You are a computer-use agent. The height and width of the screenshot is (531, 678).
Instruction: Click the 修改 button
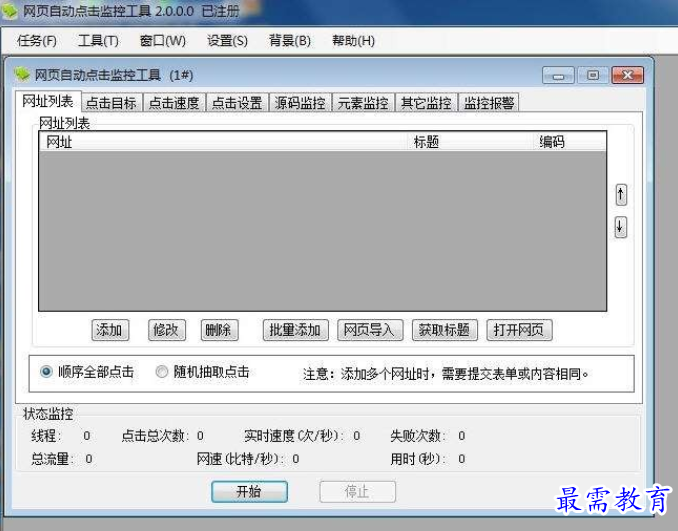(166, 330)
